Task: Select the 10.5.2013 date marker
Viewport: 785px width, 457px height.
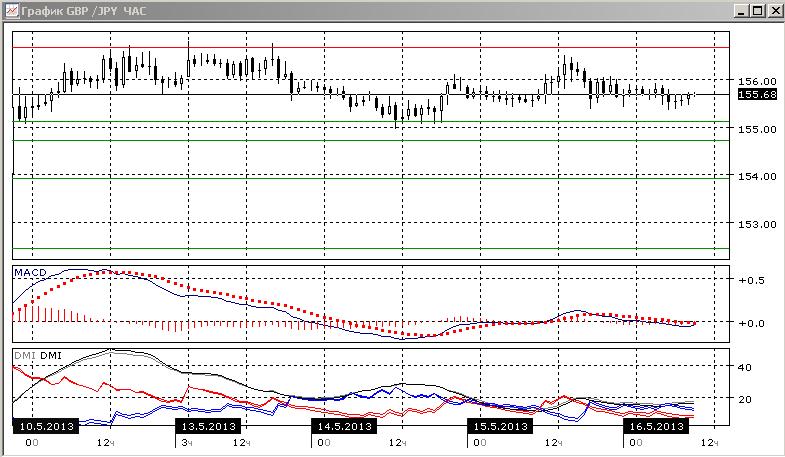Action: pyautogui.click(x=46, y=426)
